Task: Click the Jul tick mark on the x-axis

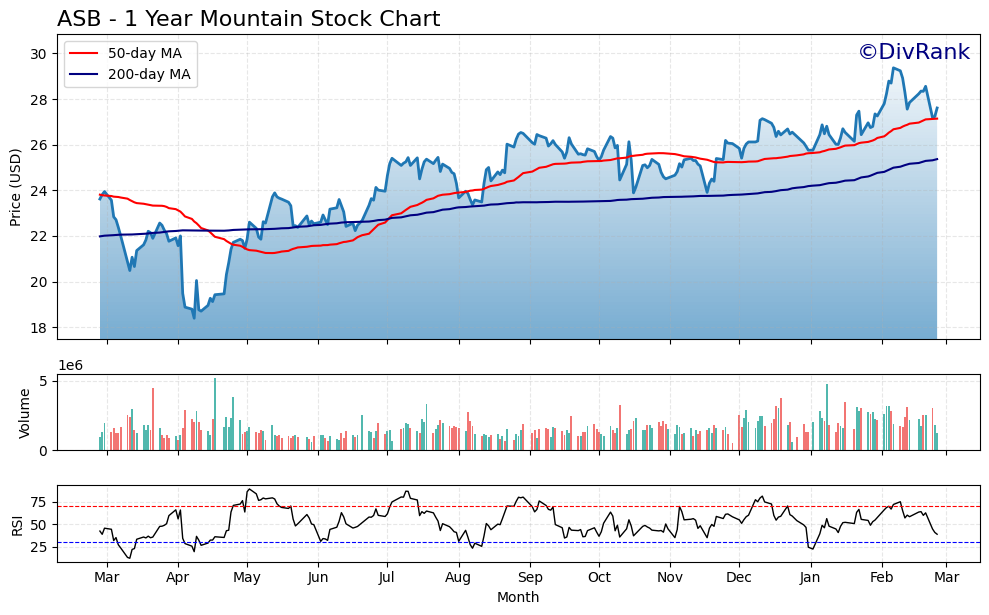Action: [389, 566]
